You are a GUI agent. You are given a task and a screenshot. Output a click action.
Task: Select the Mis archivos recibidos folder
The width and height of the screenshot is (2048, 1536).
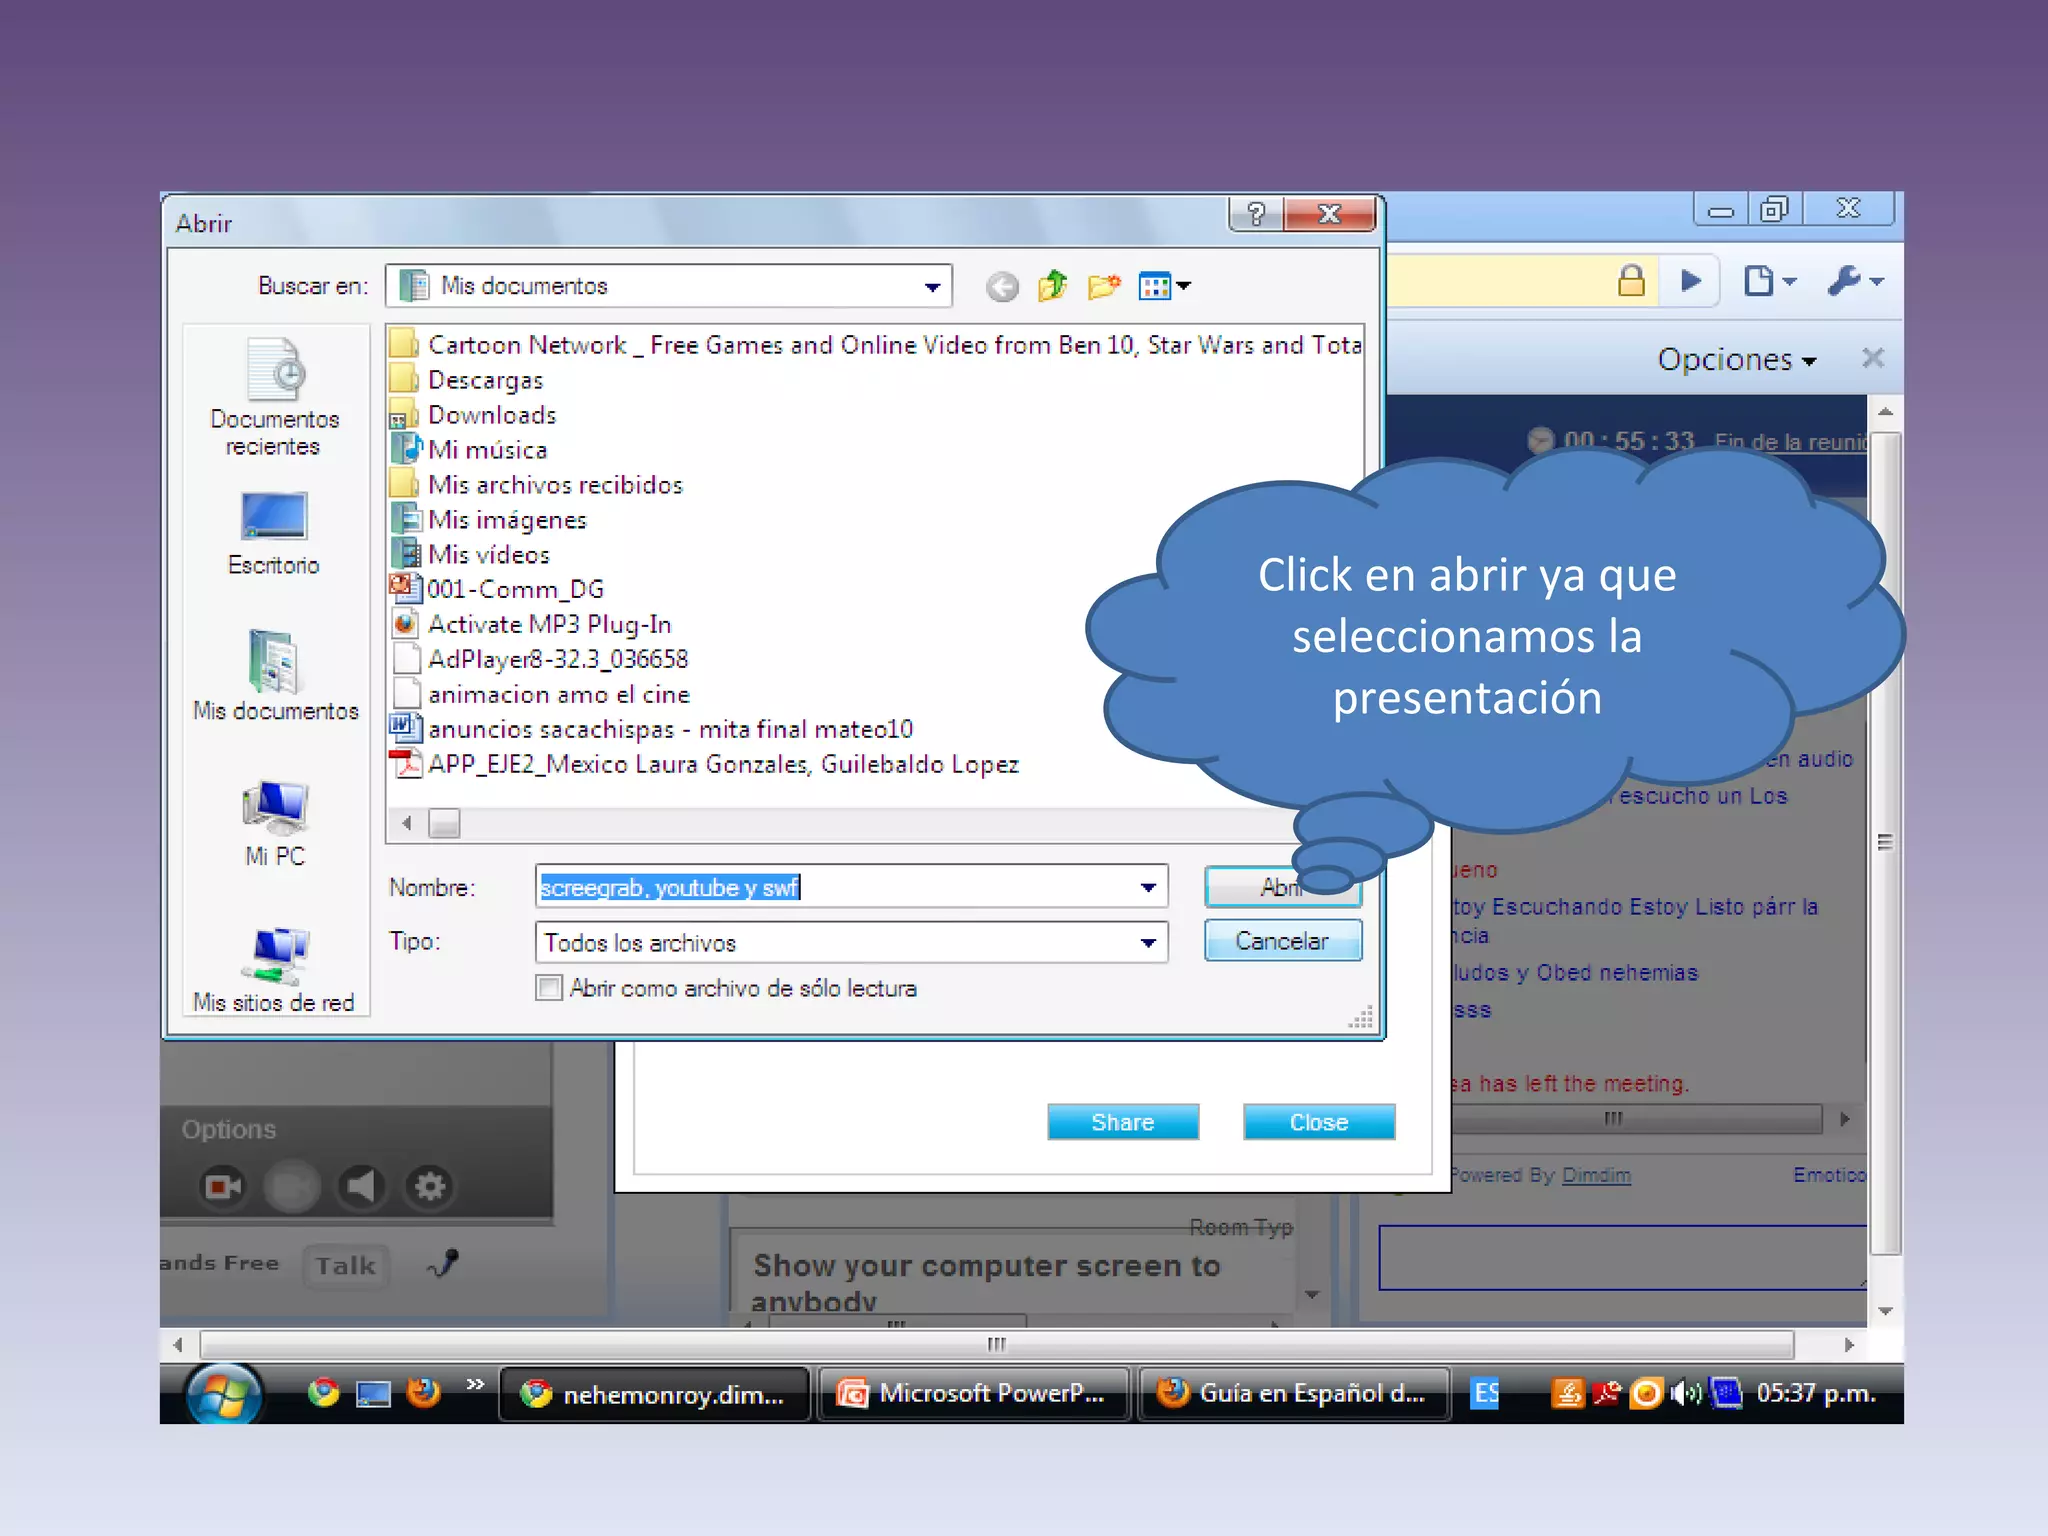click(537, 485)
